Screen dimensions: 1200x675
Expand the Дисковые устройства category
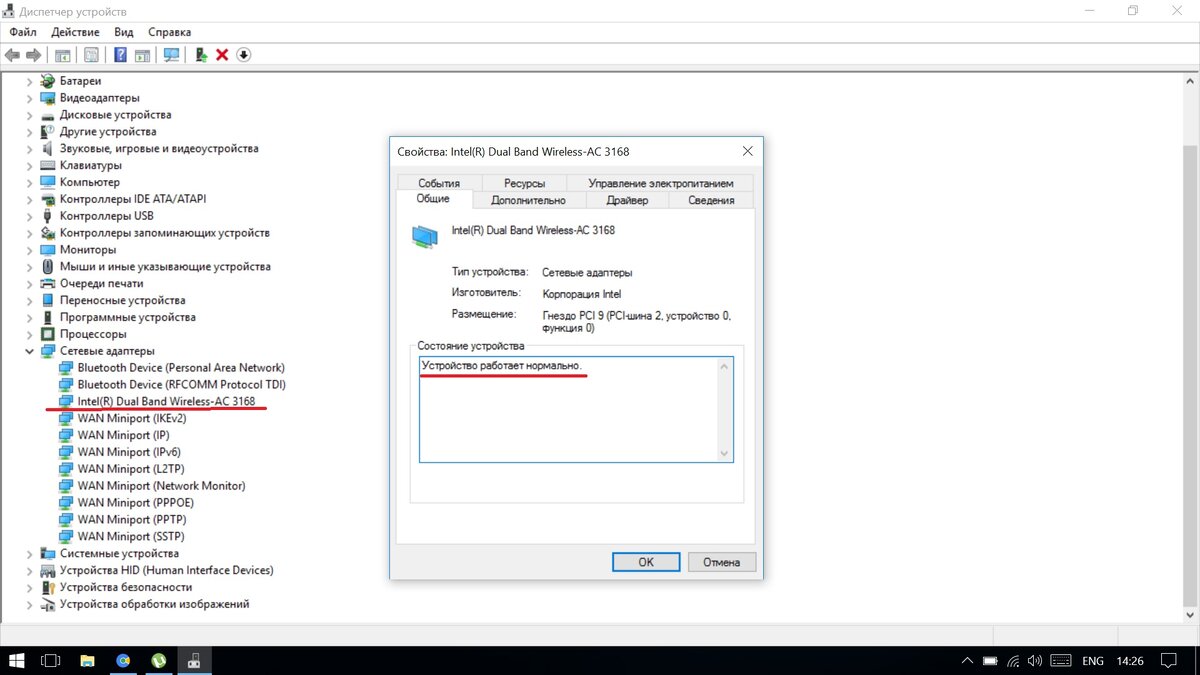(29, 115)
